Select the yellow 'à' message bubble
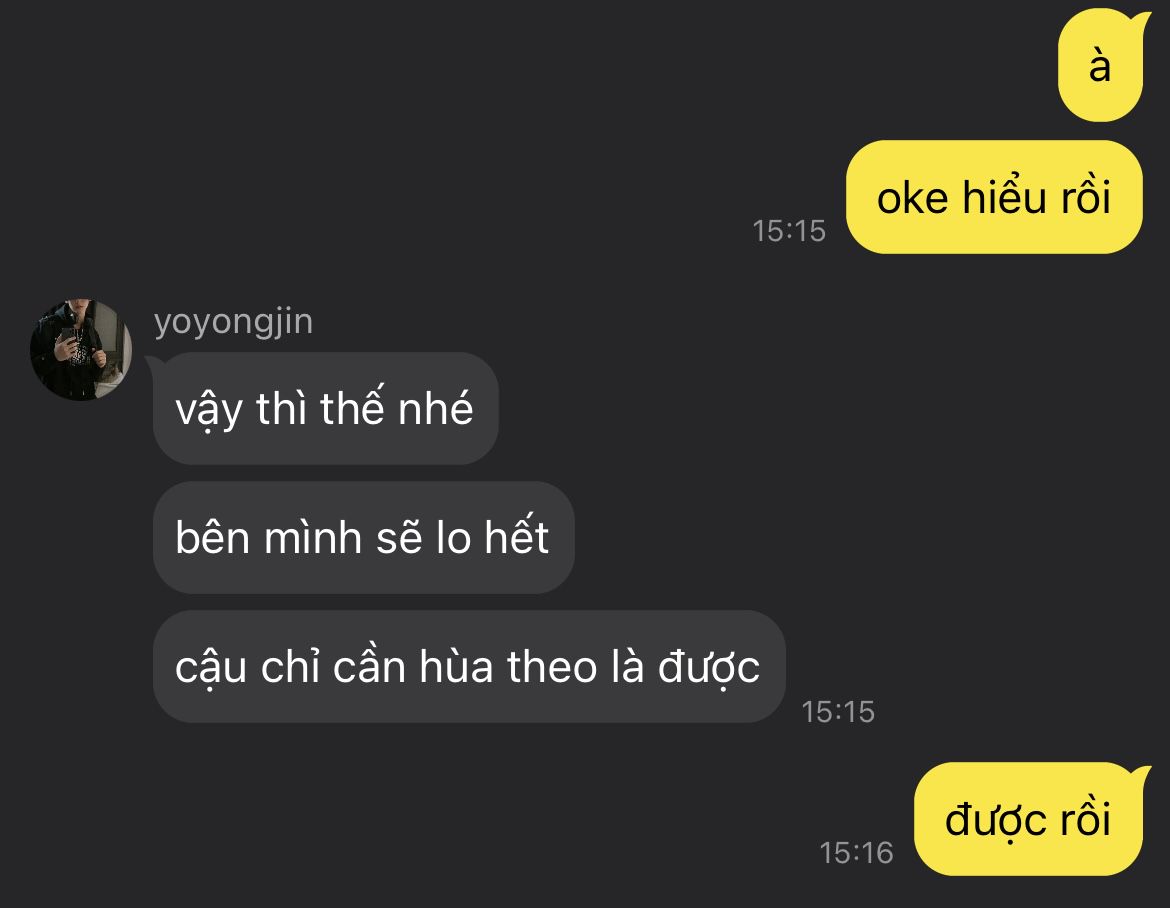1170x908 pixels. (1101, 66)
